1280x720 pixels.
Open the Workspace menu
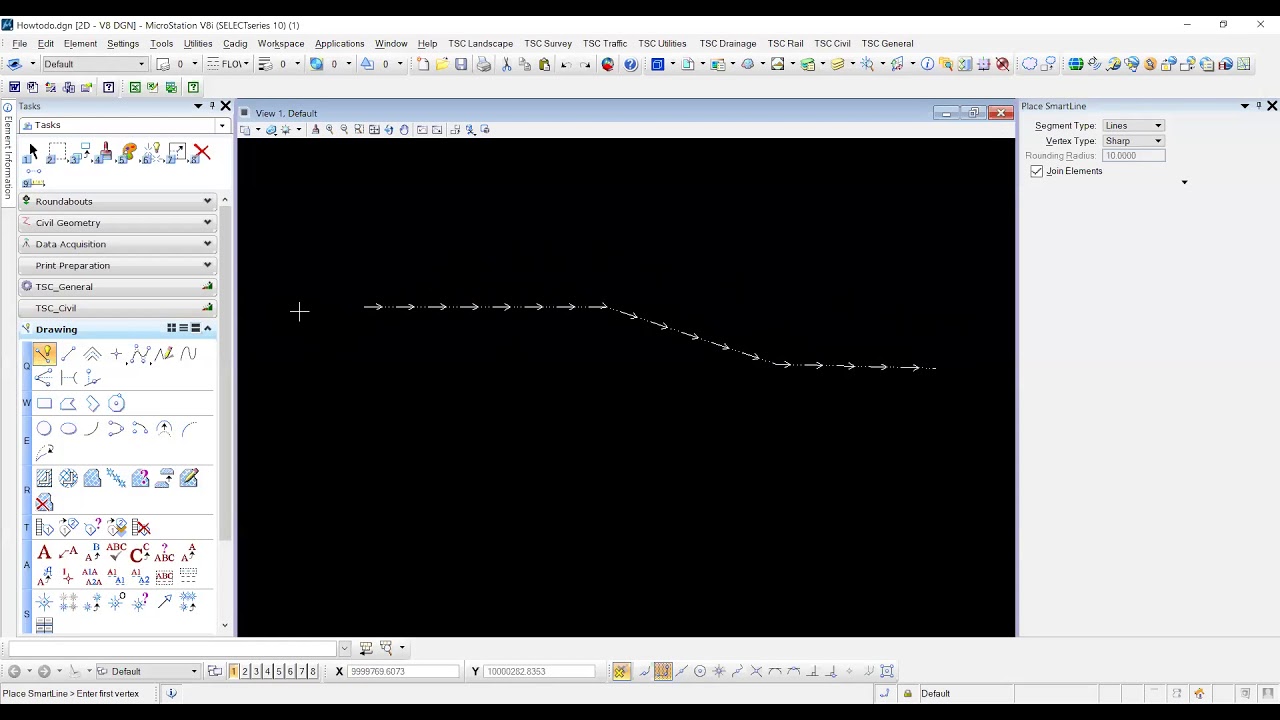[x=281, y=44]
